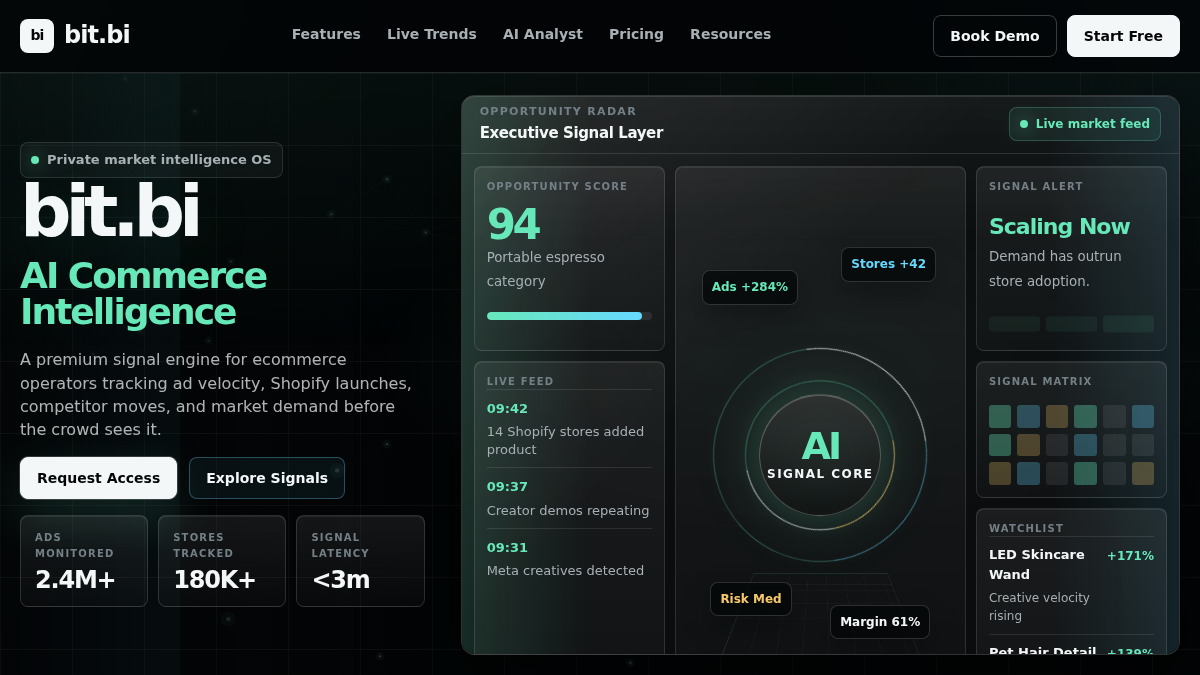Click the Demand has outrun store adoption text
This screenshot has height=675, width=1200.
[x=1055, y=269]
